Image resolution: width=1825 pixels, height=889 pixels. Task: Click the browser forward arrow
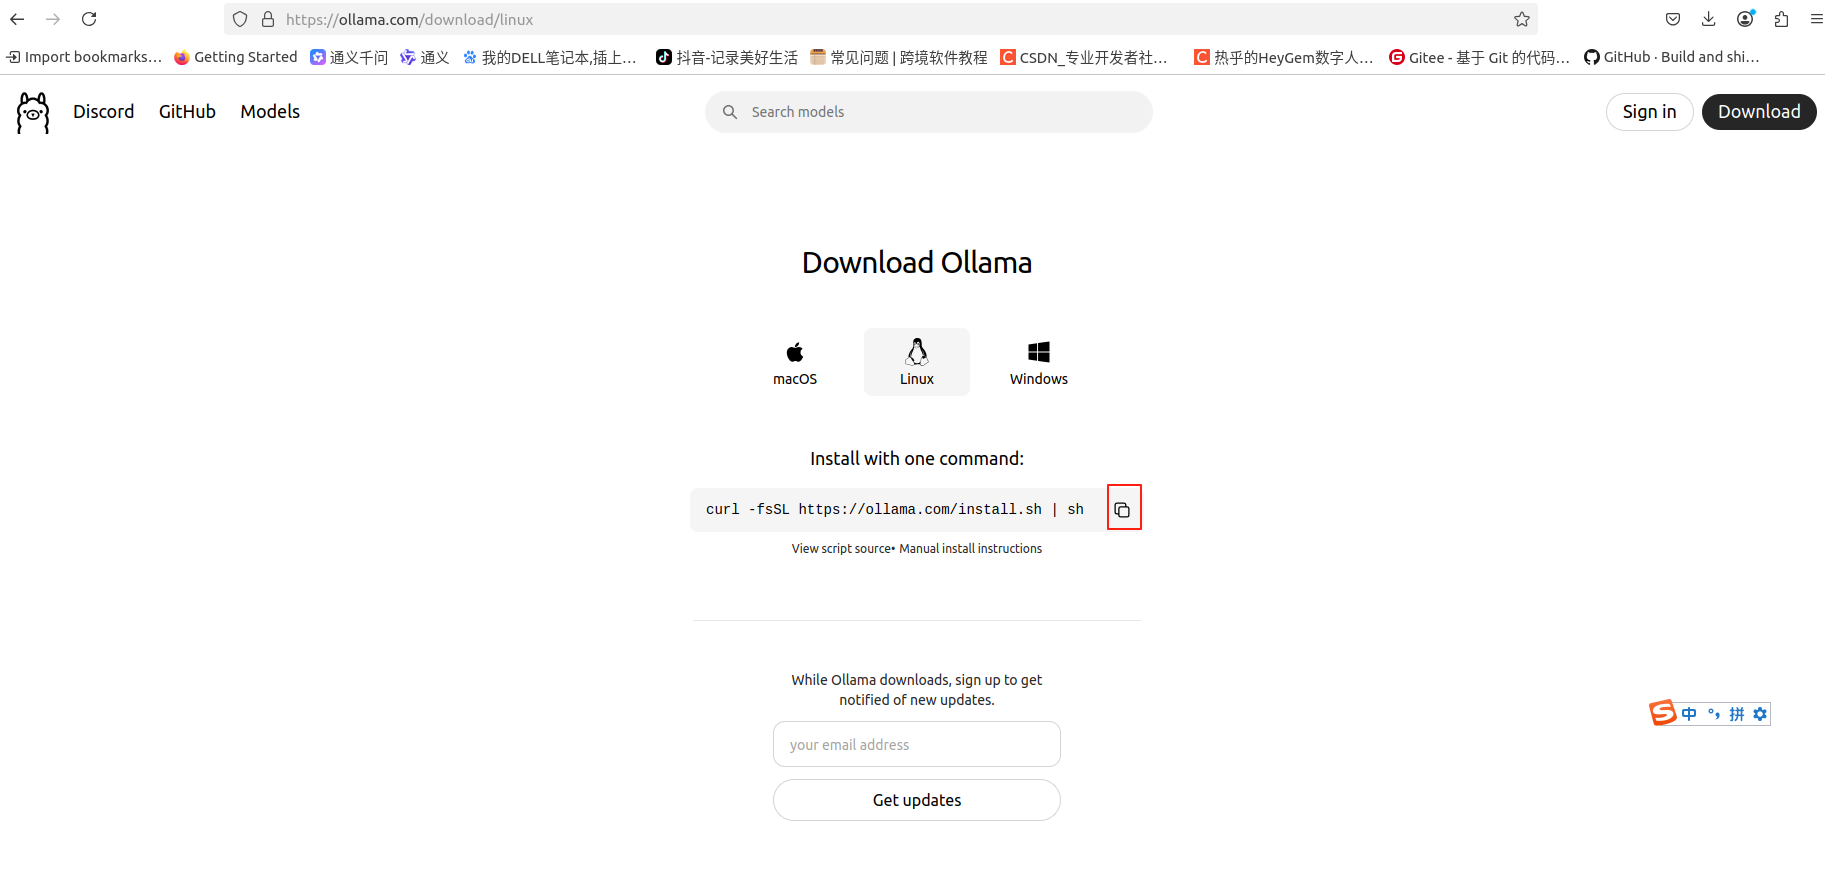tap(53, 19)
